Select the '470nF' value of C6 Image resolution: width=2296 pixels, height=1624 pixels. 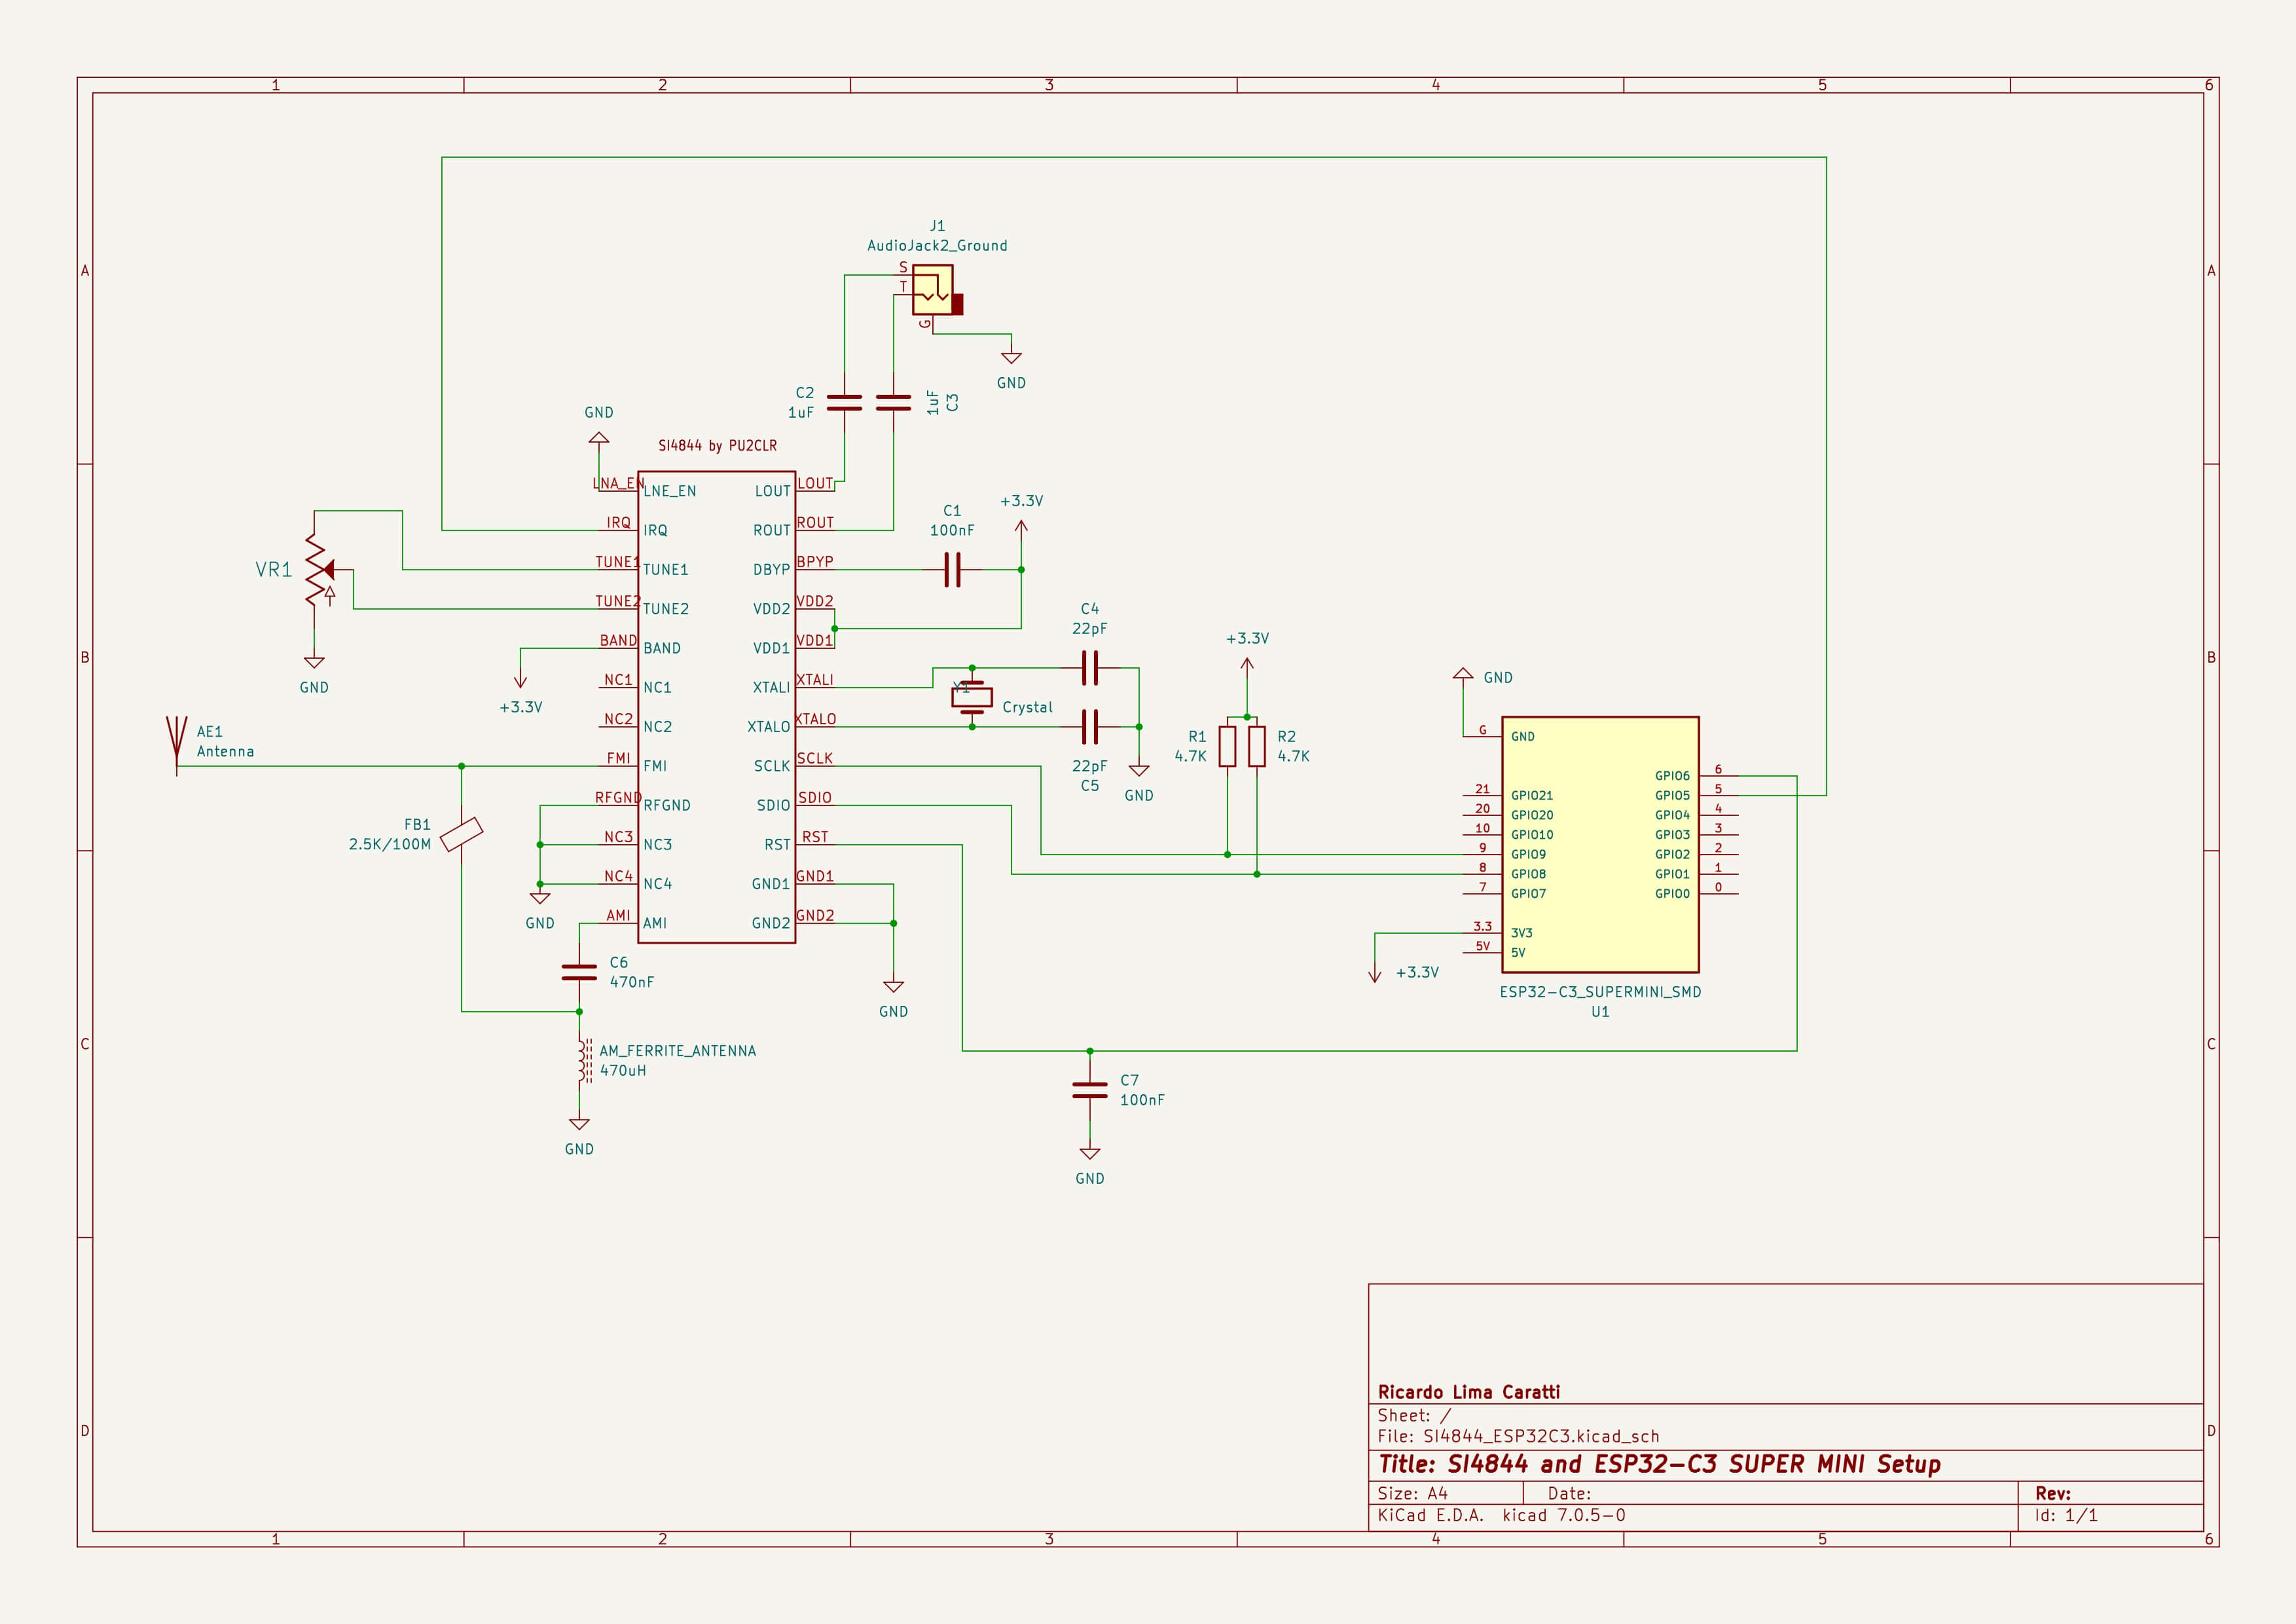pyautogui.click(x=632, y=982)
